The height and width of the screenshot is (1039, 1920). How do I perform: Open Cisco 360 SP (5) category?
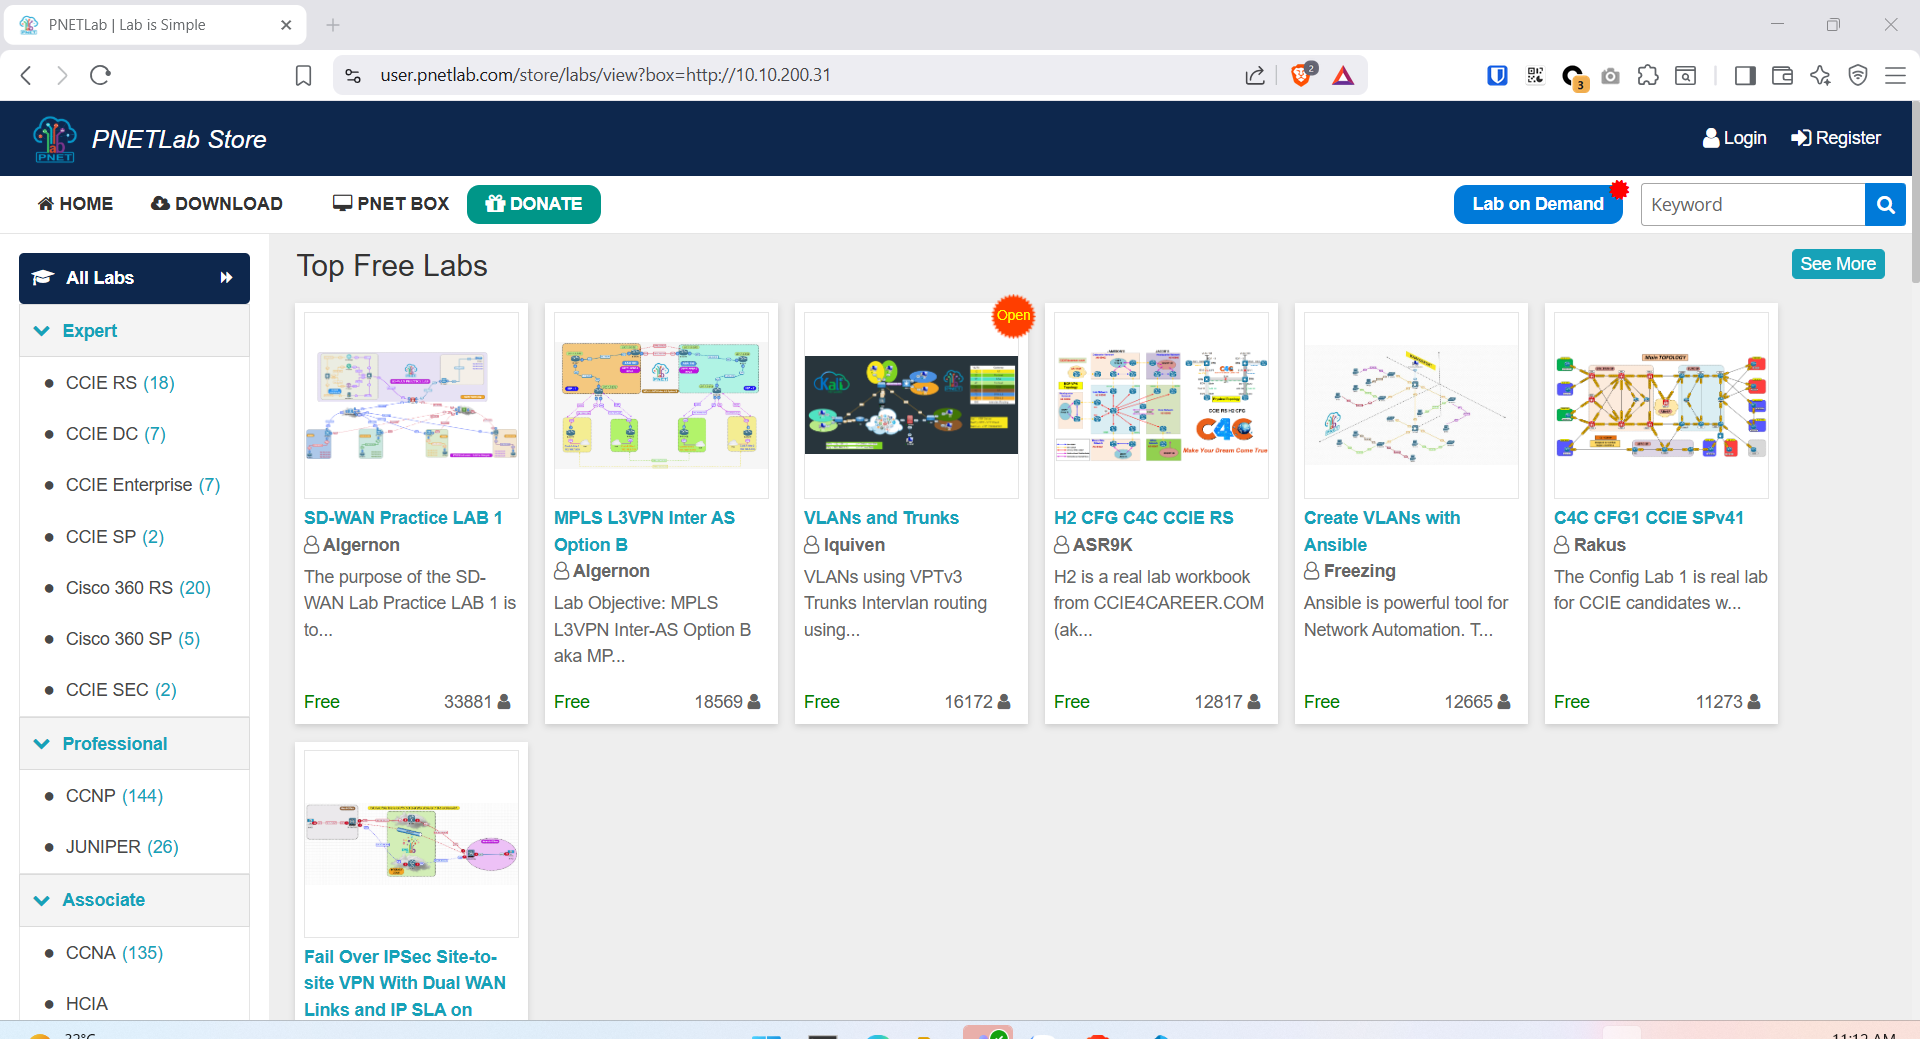[x=133, y=639]
